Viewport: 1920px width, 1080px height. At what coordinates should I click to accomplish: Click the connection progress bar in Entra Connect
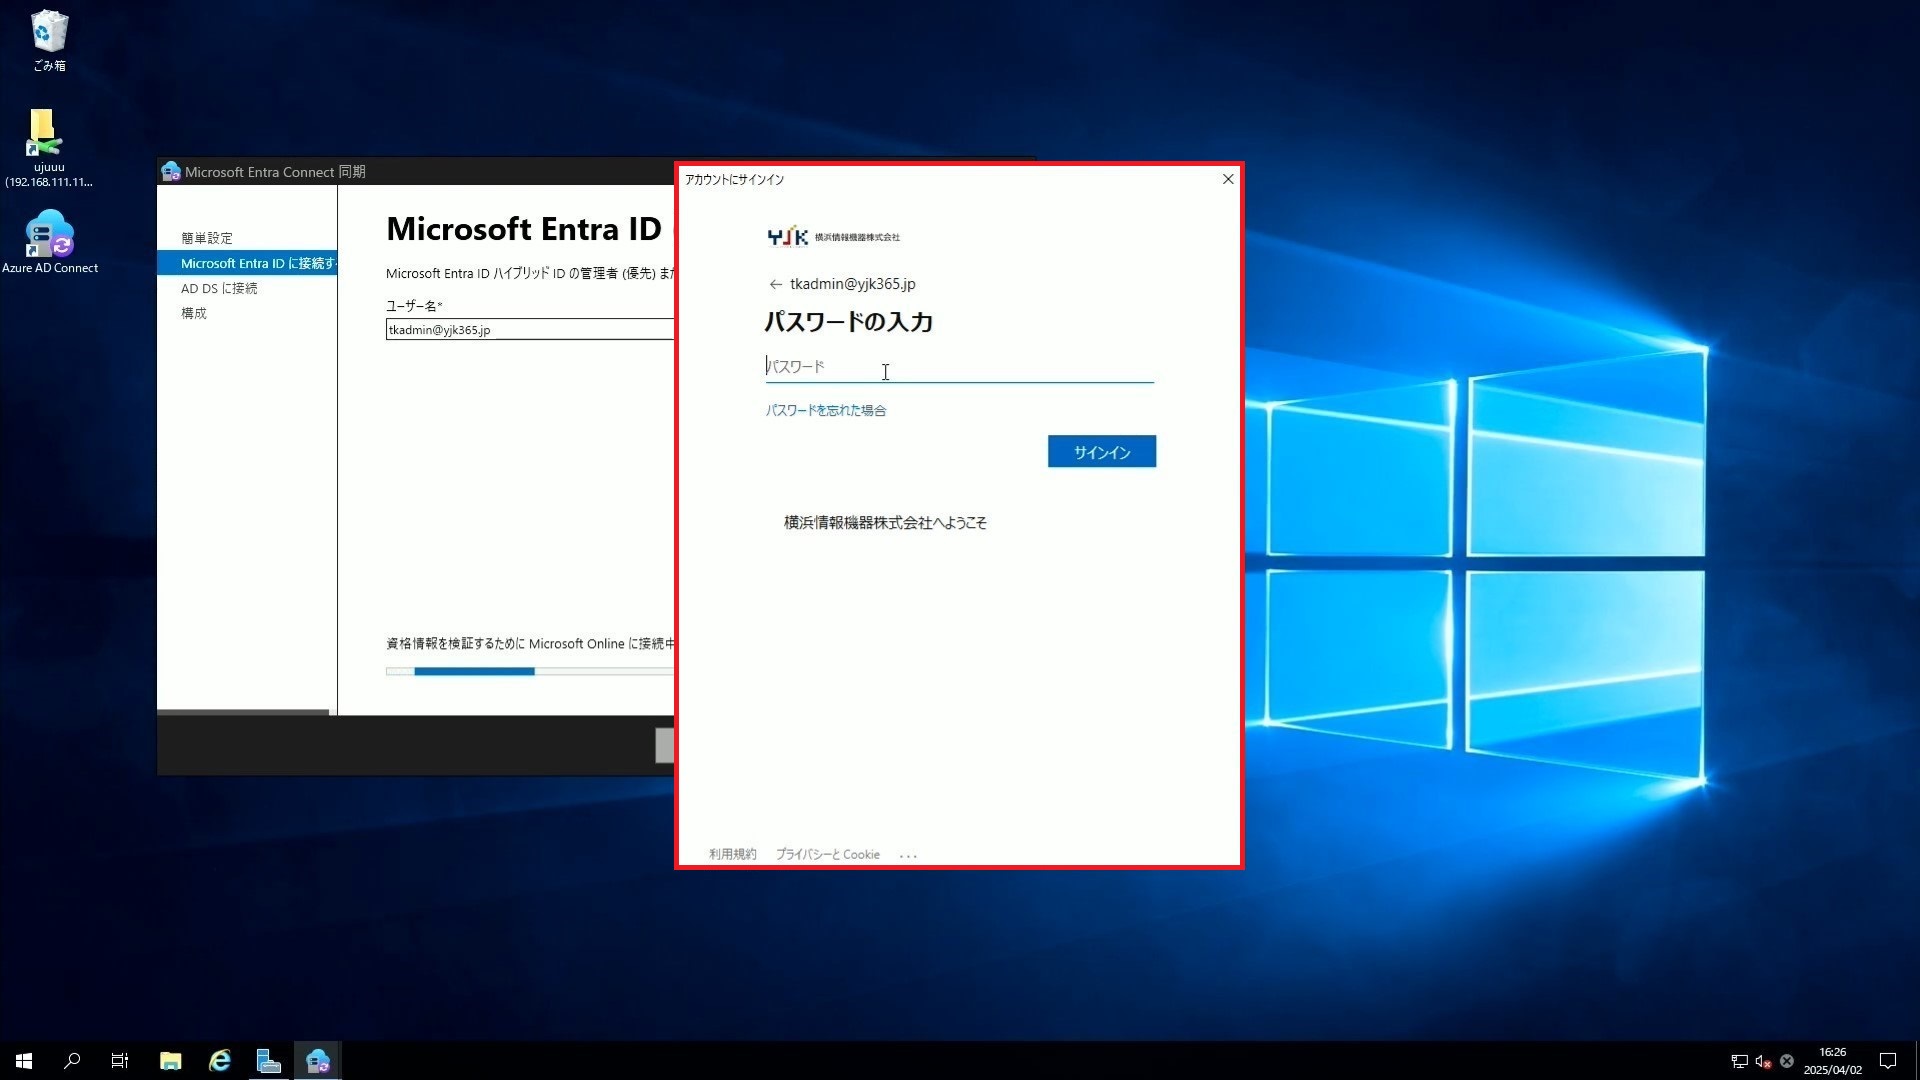click(530, 672)
